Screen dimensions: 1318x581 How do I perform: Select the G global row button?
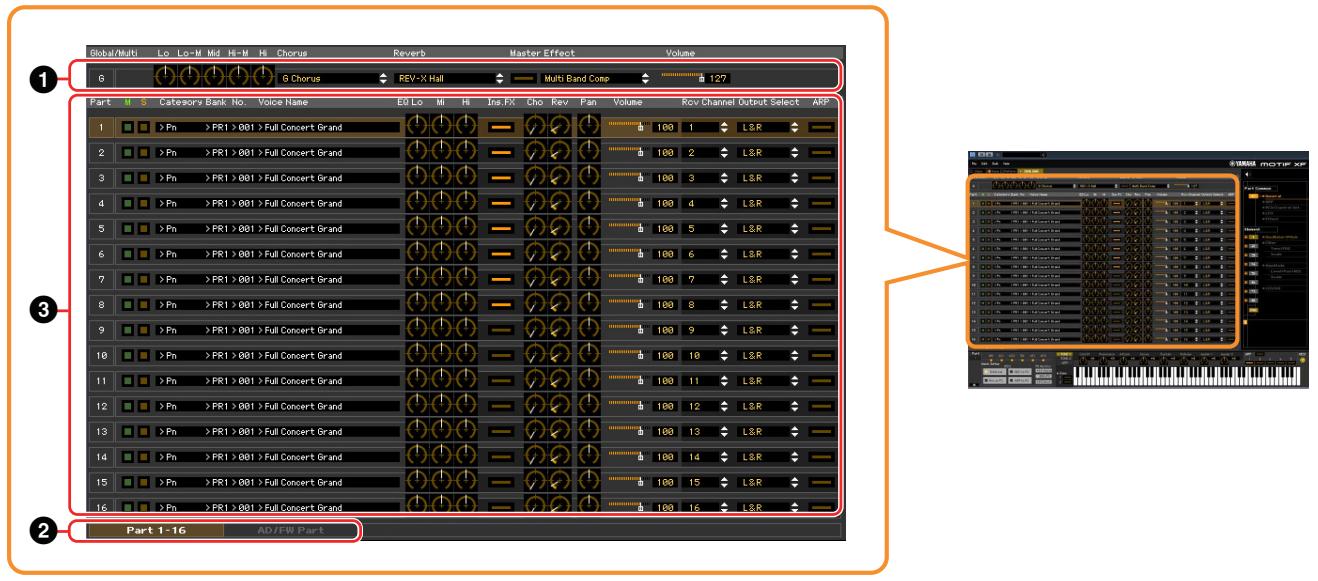pos(101,77)
